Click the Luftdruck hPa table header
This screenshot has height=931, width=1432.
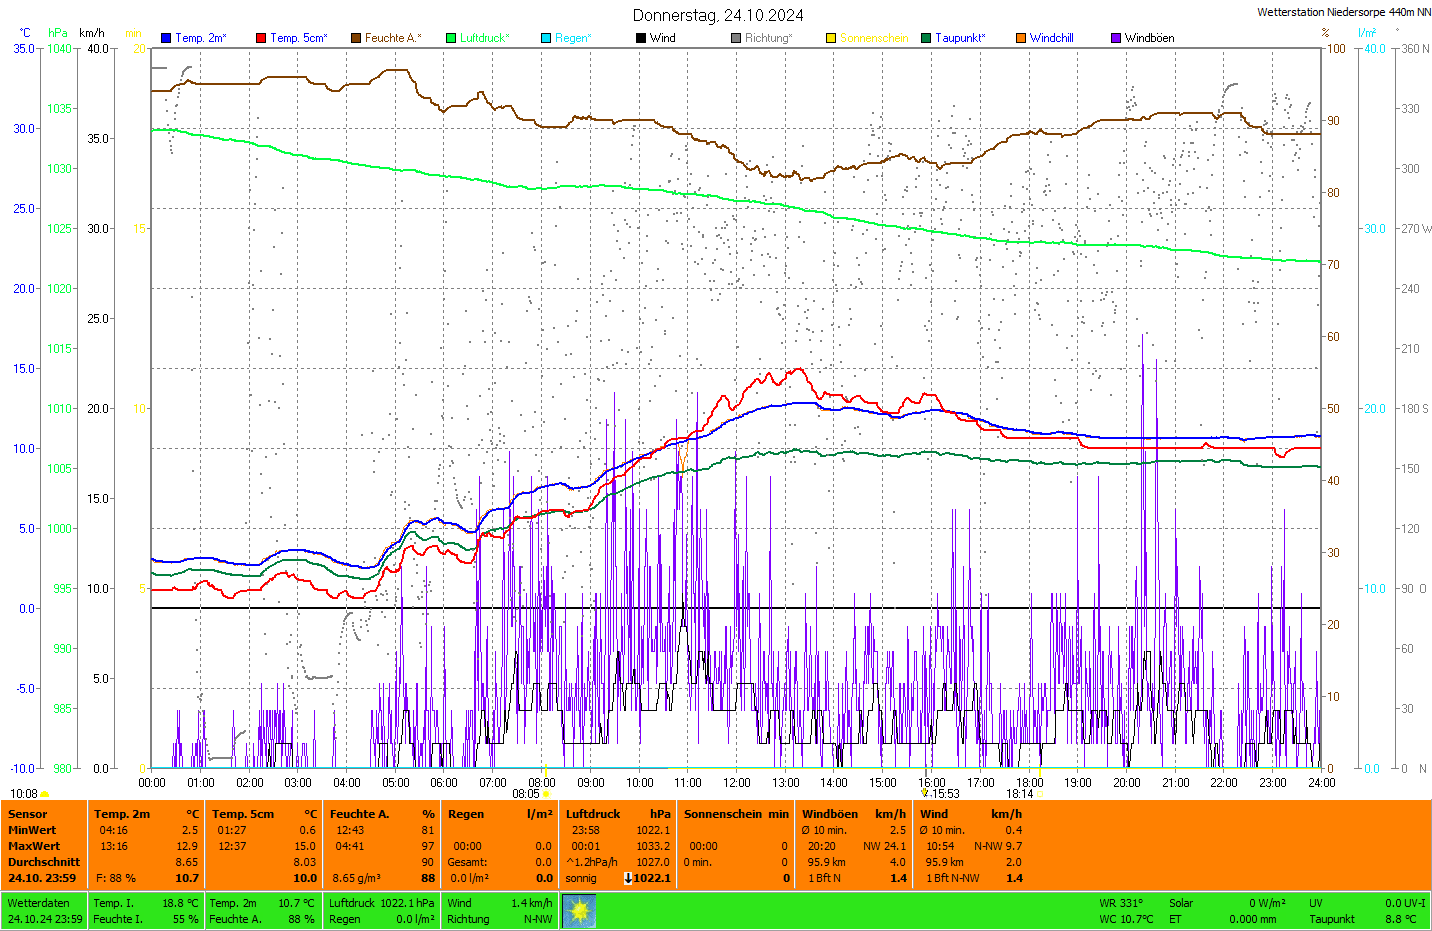click(618, 814)
